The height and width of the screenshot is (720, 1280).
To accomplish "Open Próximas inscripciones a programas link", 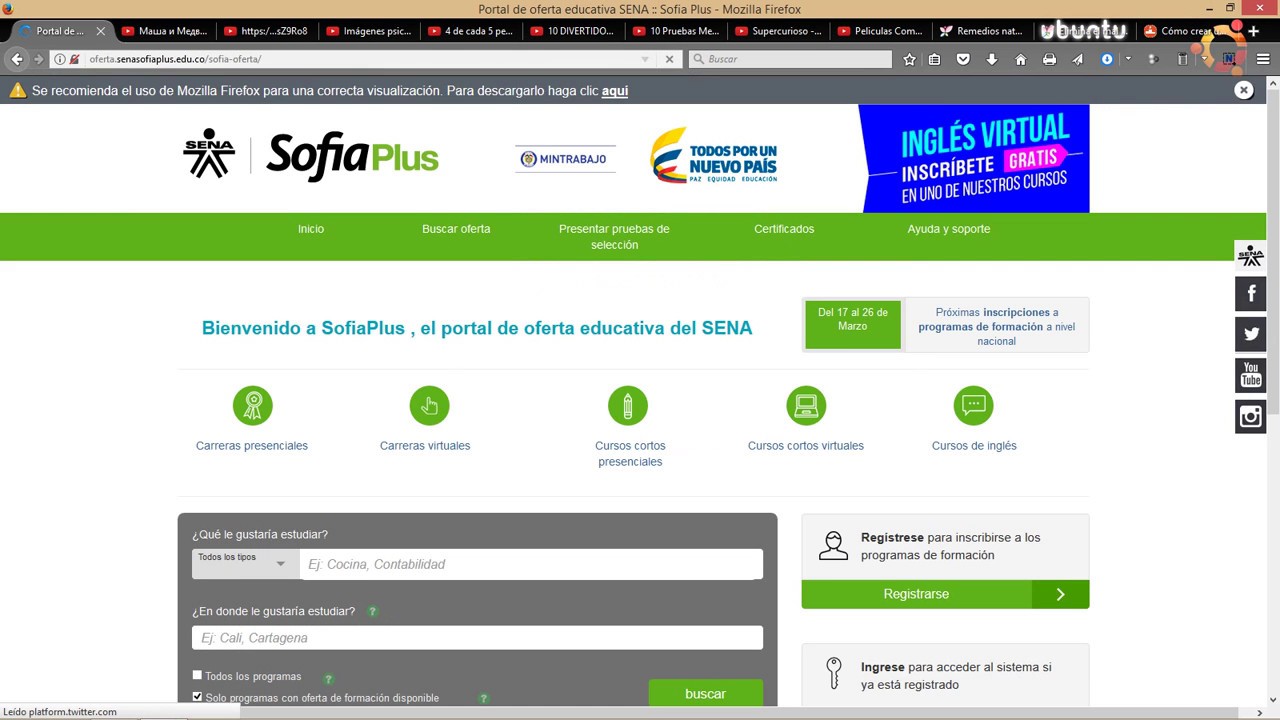I will pyautogui.click(x=996, y=326).
